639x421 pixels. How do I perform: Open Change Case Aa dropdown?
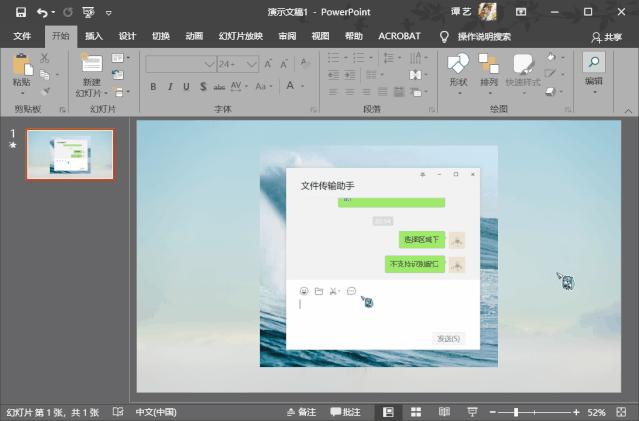click(264, 86)
